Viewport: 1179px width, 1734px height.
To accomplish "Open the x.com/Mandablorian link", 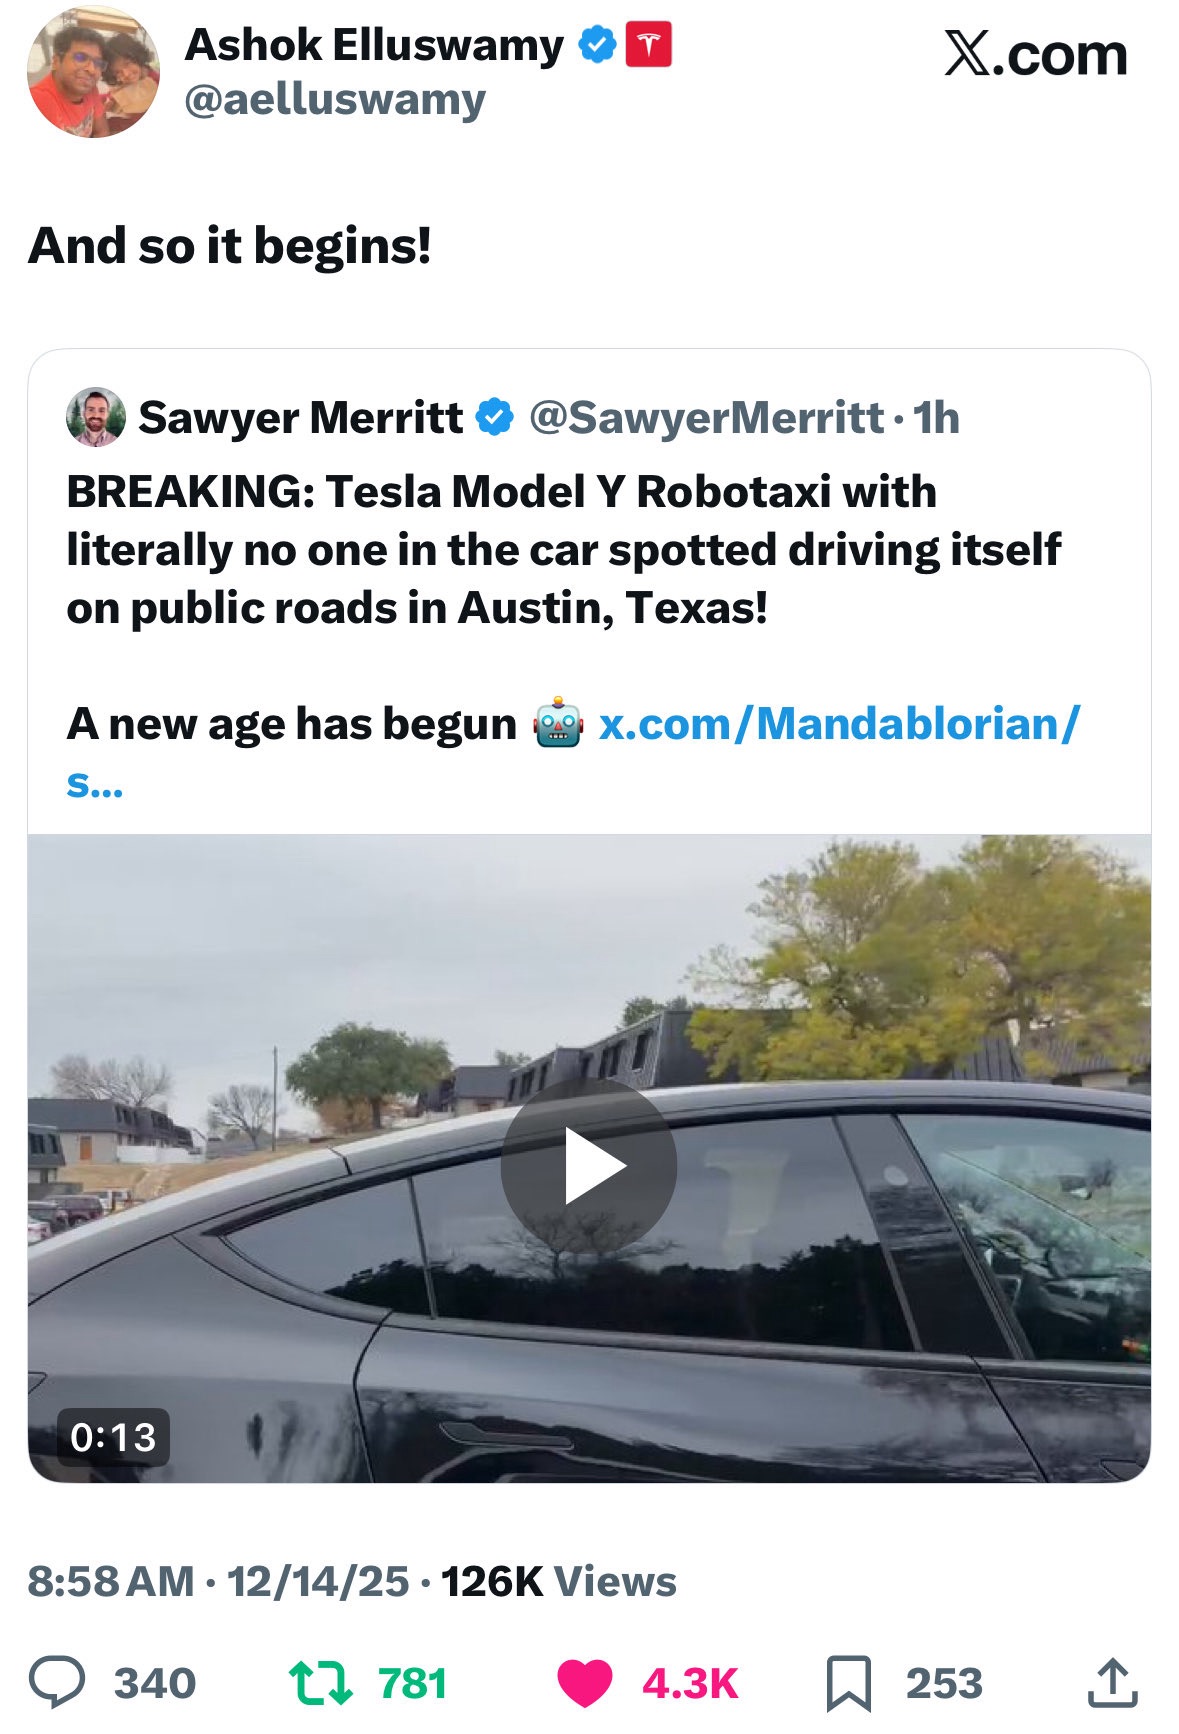I will point(838,724).
